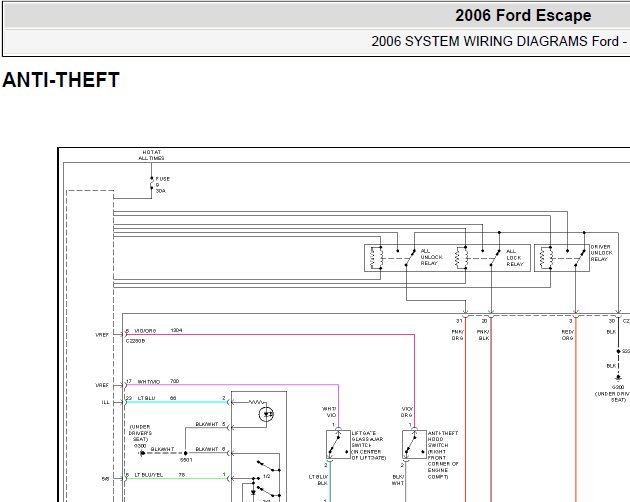Click the '1/2' switch contact in module
This screenshot has height=502, width=630.
(268, 467)
